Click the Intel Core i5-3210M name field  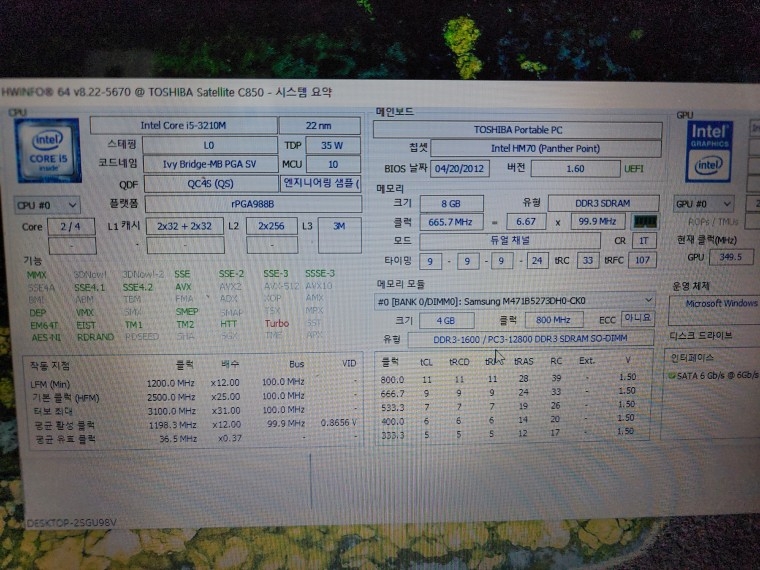[183, 126]
